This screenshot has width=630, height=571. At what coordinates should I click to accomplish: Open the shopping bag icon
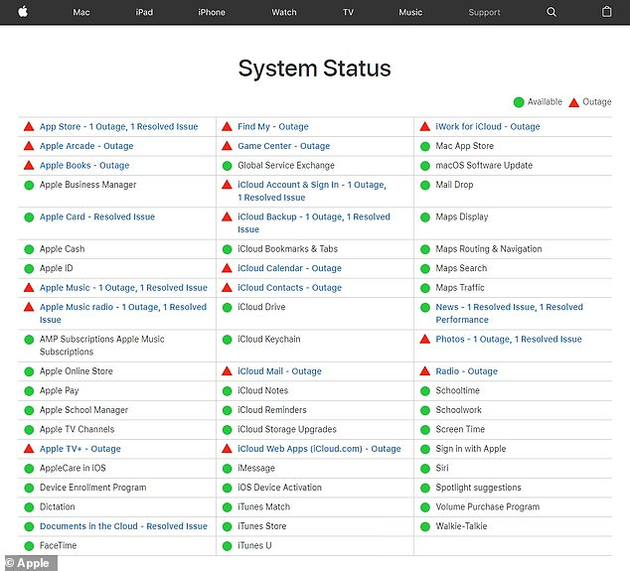[x=606, y=12]
